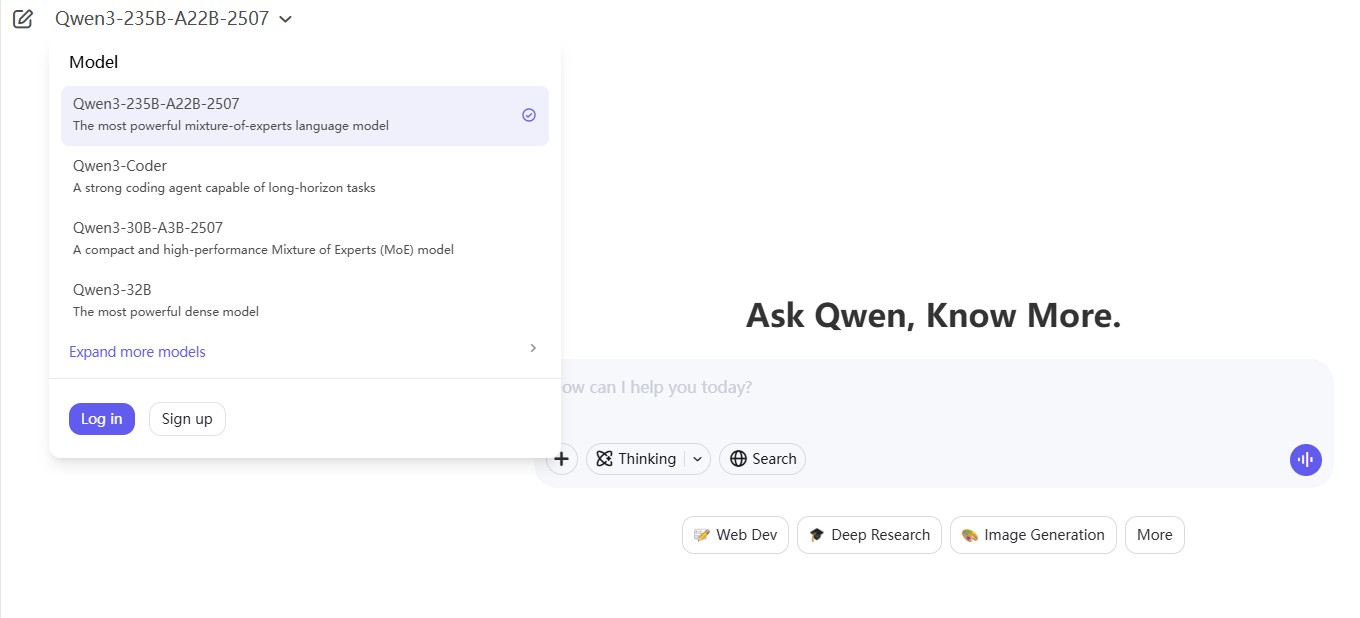Toggle the Thinking mode button

coord(636,459)
